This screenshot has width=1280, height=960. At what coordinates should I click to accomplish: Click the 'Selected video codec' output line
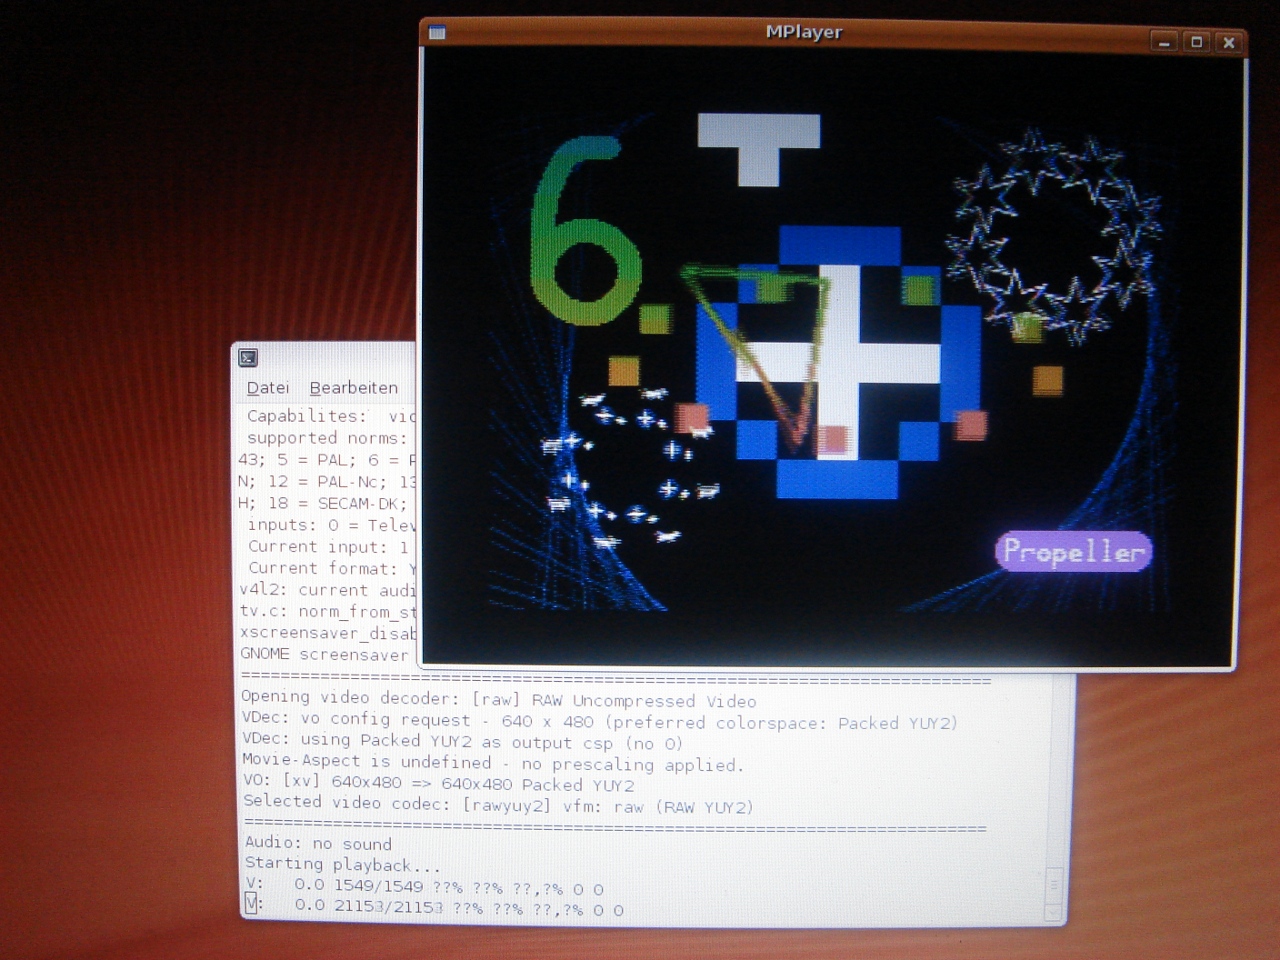click(498, 804)
